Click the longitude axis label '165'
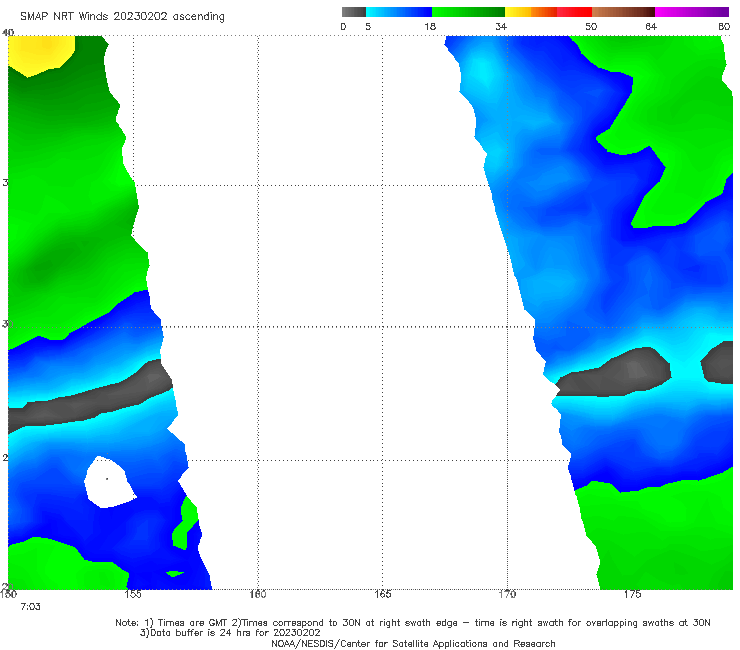Screen dimensions: 740x650 coord(382,594)
